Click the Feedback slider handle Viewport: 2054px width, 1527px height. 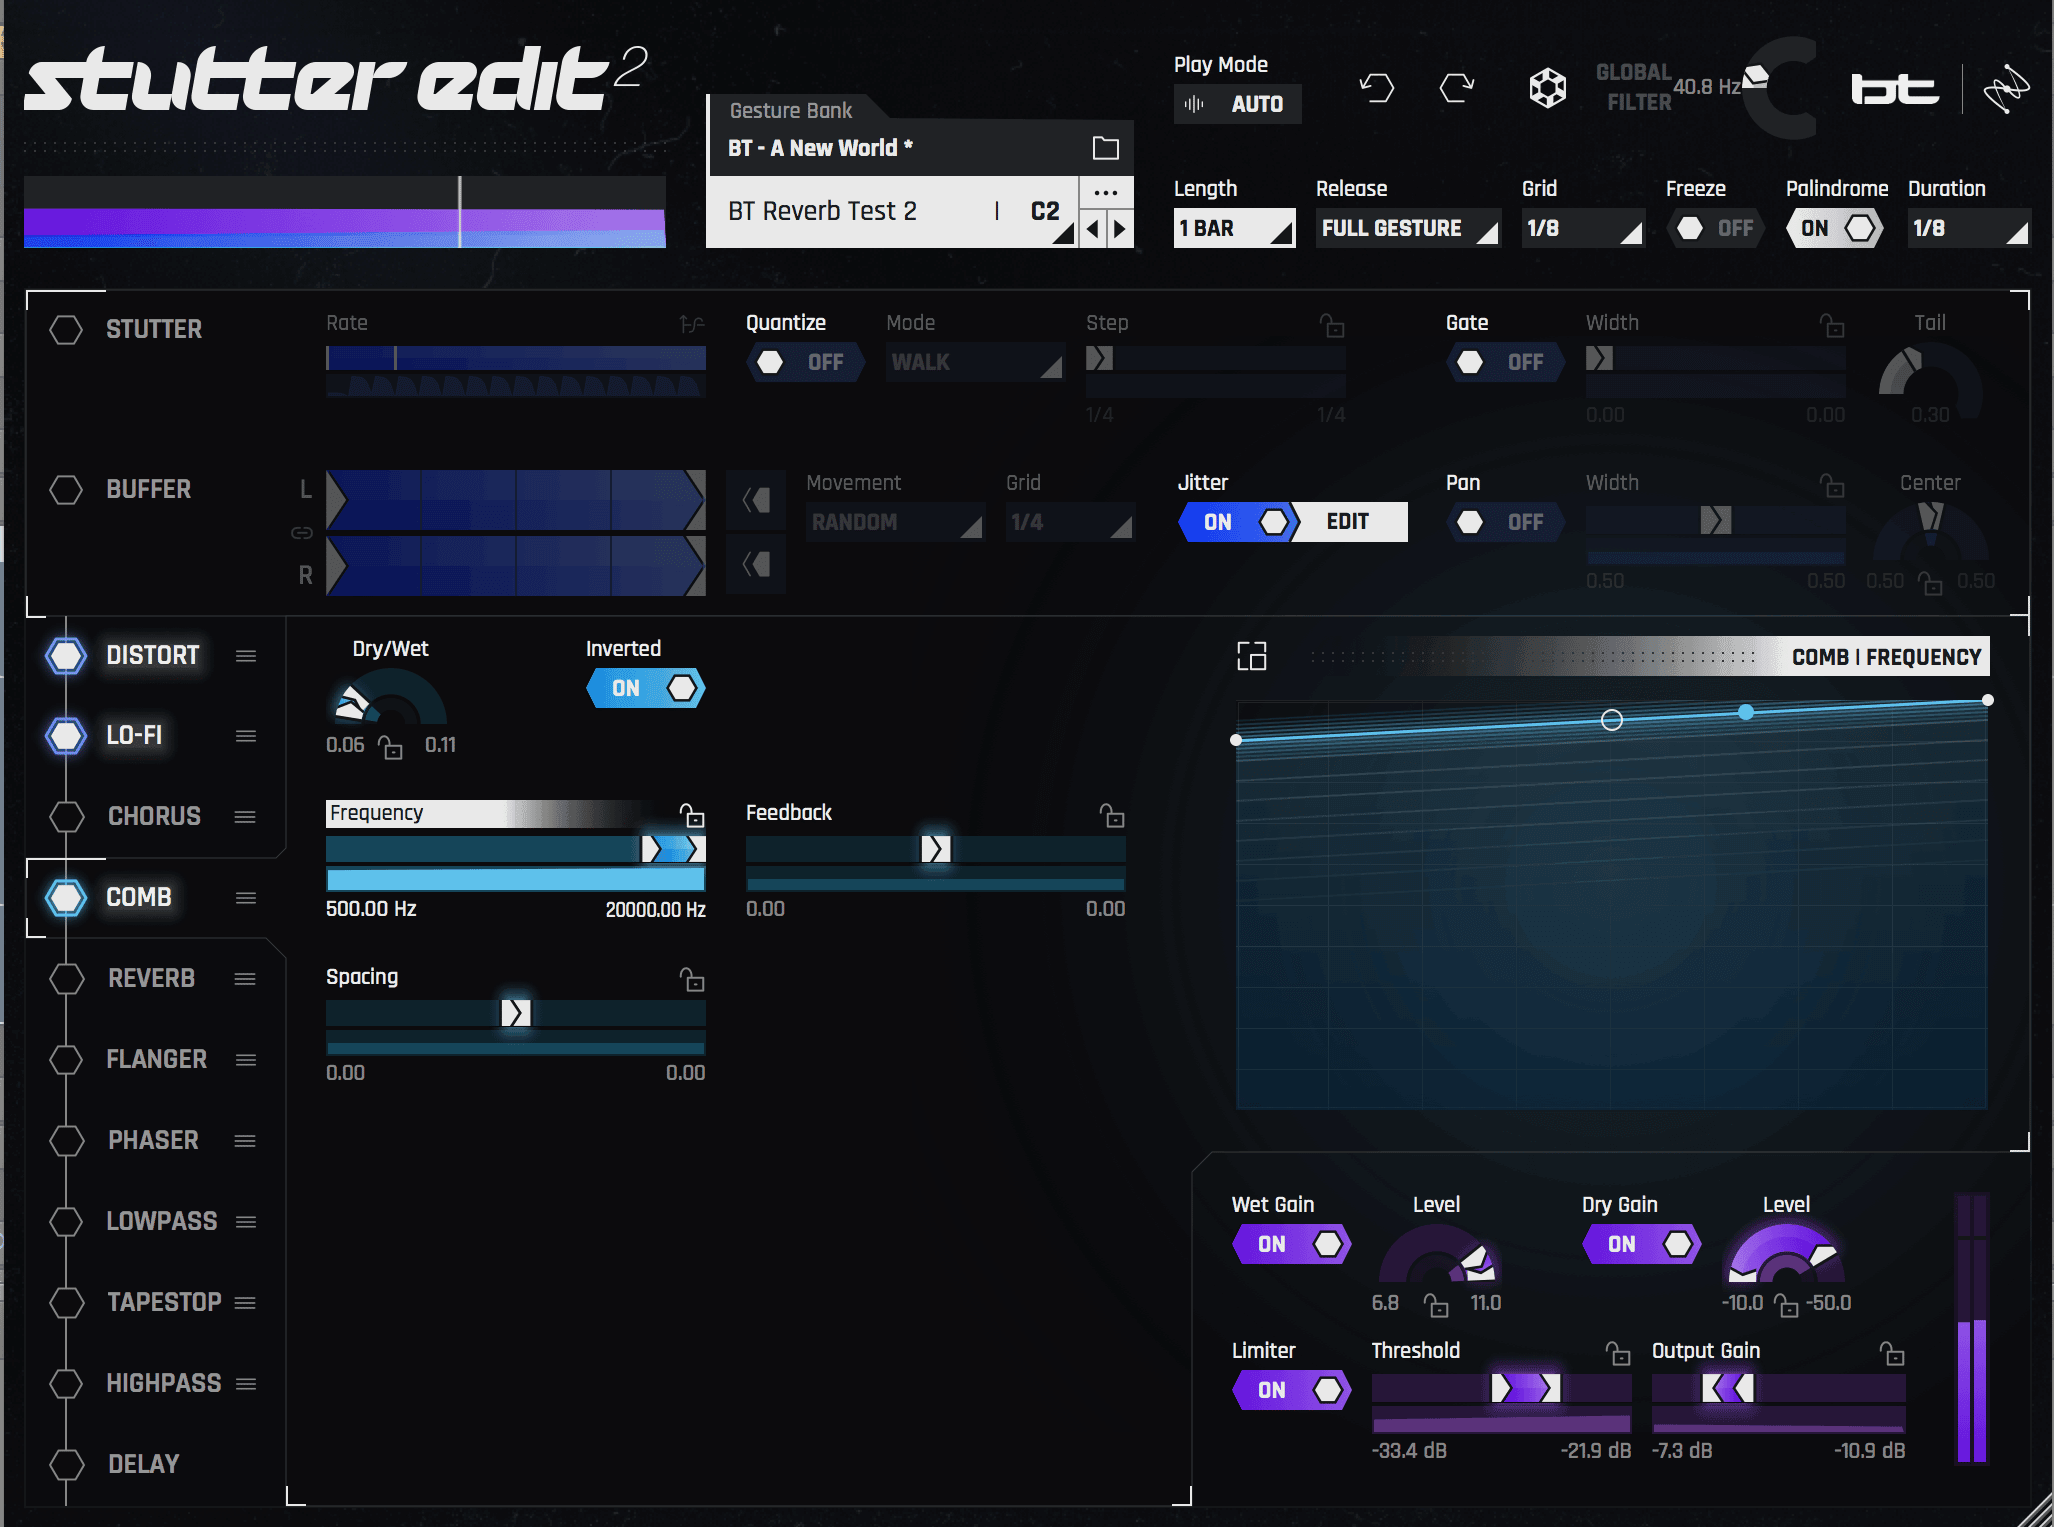(936, 850)
